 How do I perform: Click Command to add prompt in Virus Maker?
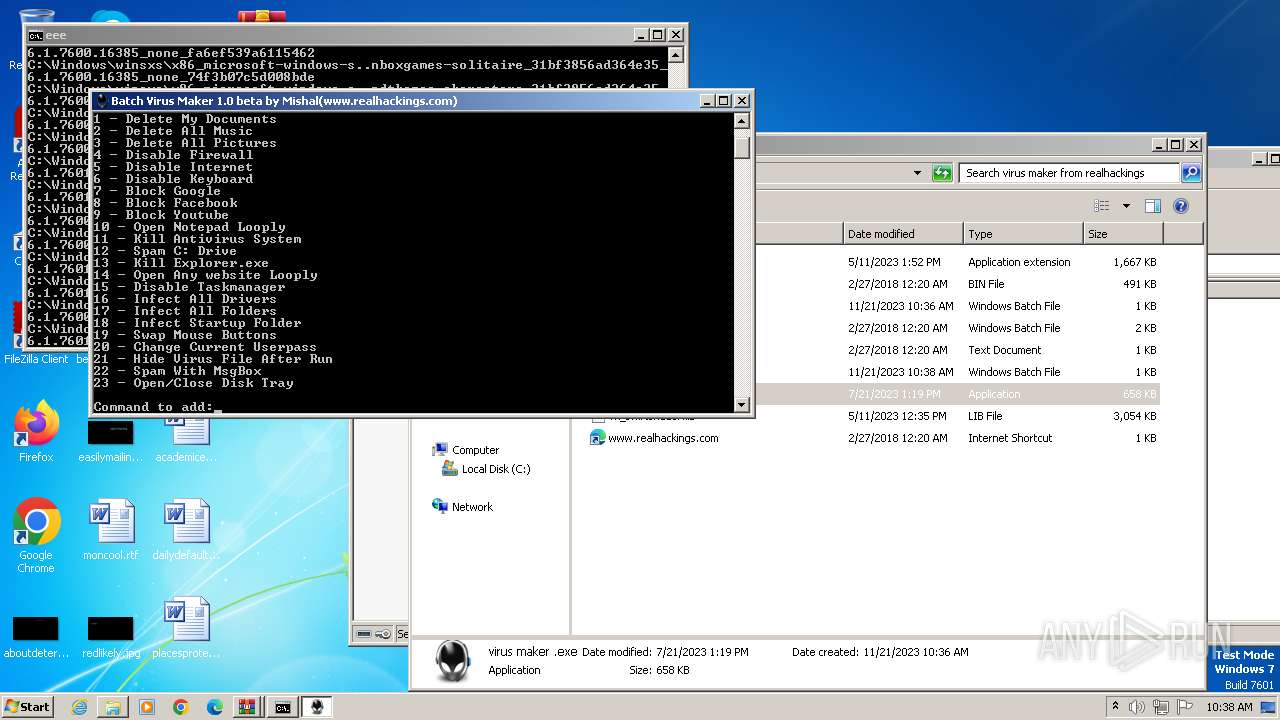(x=153, y=407)
